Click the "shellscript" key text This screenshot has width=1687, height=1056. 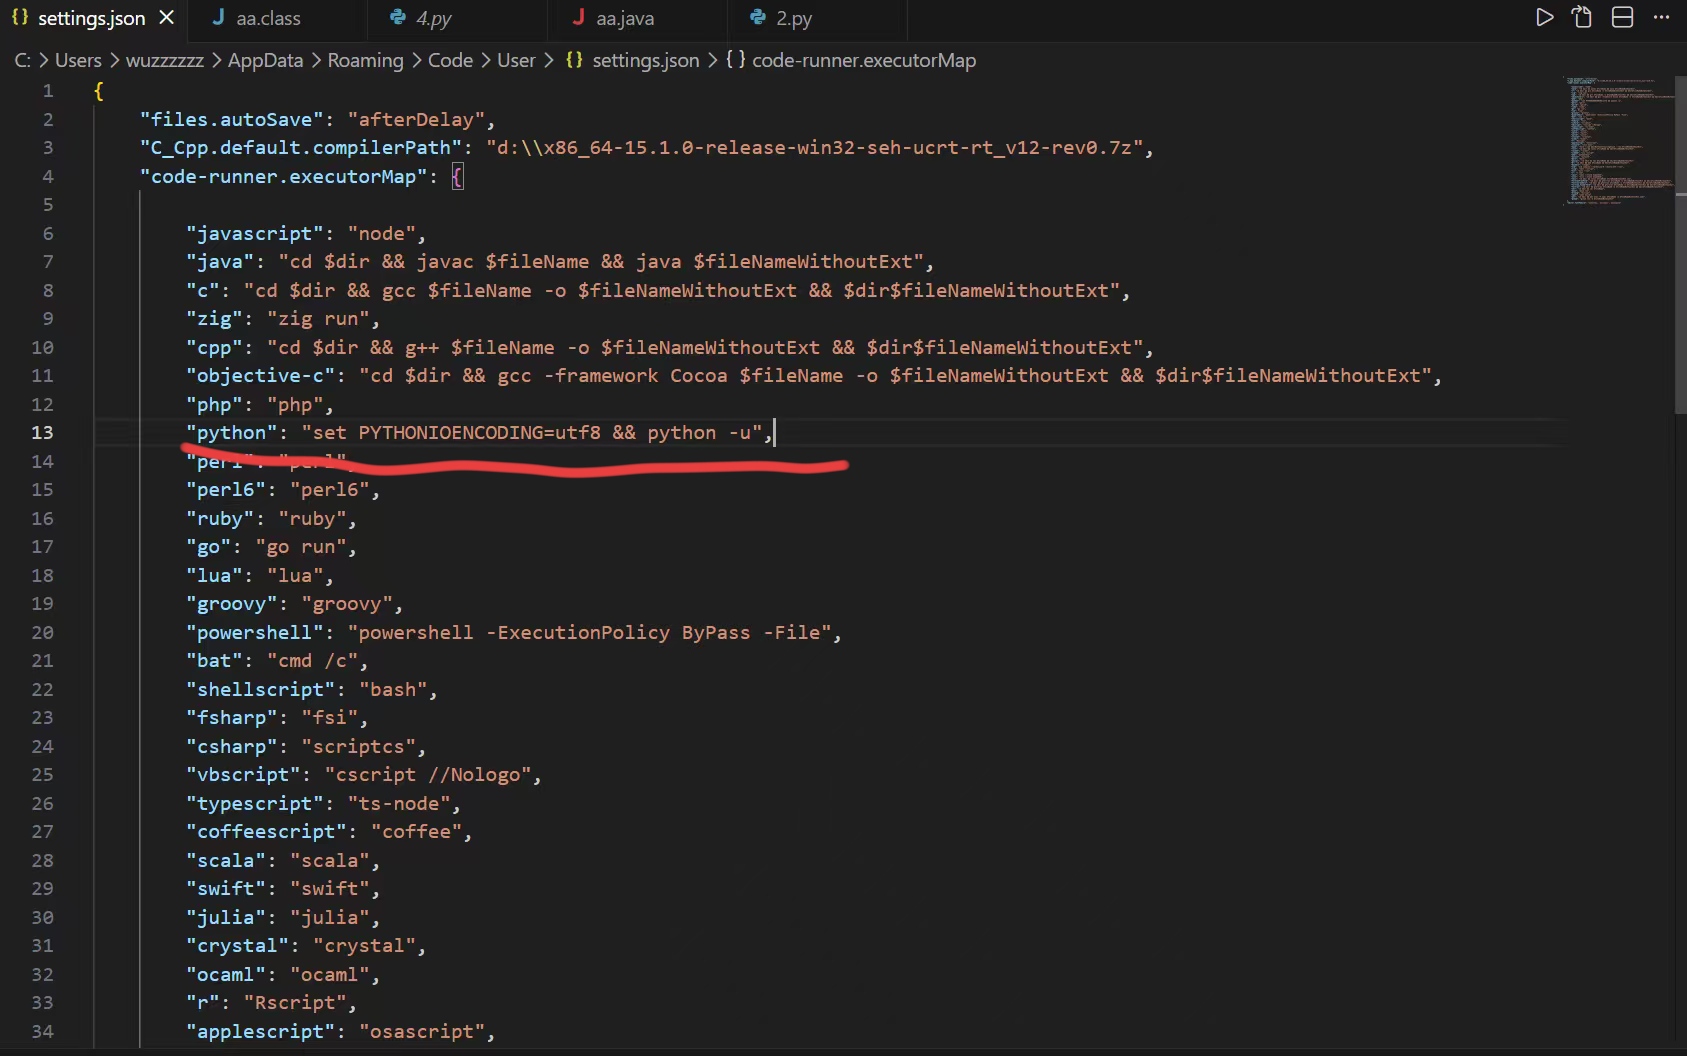tap(261, 689)
